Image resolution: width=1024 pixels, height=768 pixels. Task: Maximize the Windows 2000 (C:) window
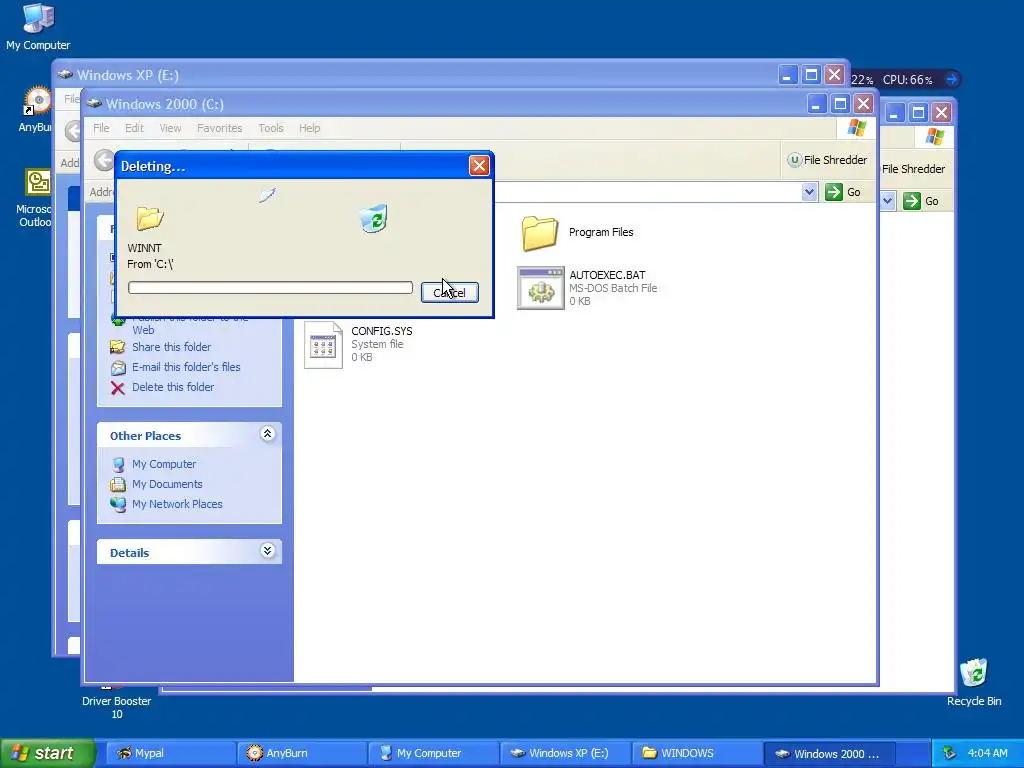click(840, 104)
